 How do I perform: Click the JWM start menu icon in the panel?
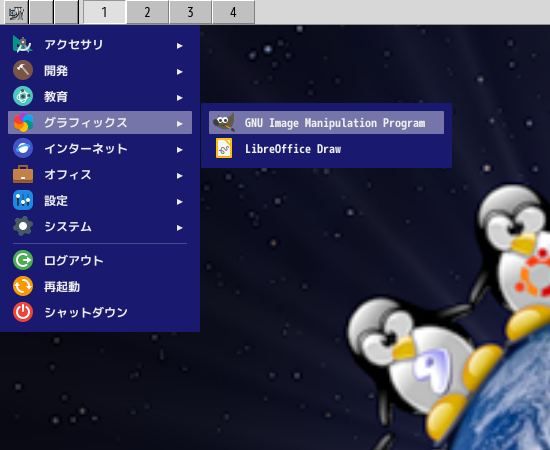pos(16,12)
